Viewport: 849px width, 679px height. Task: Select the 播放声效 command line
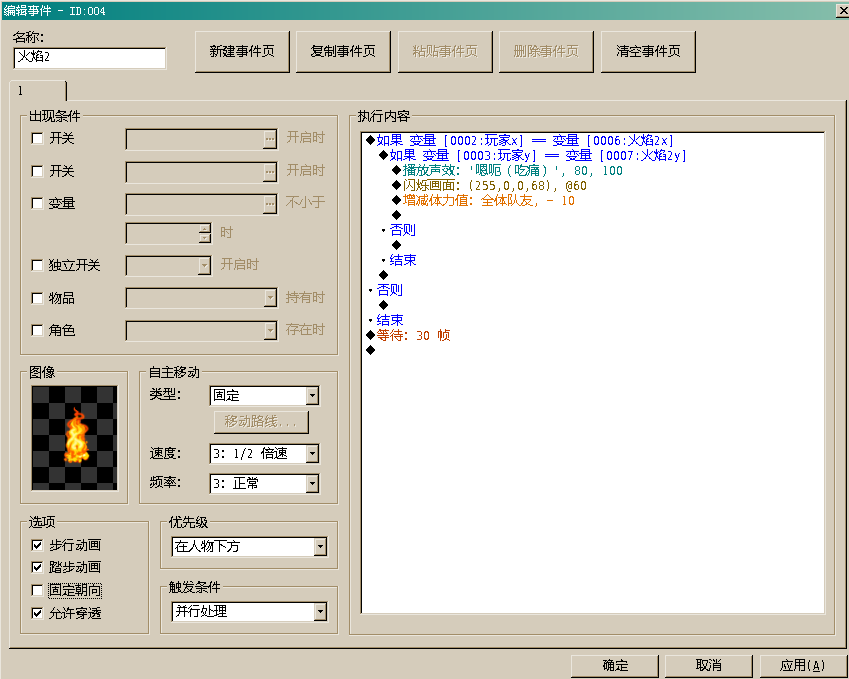[x=508, y=171]
